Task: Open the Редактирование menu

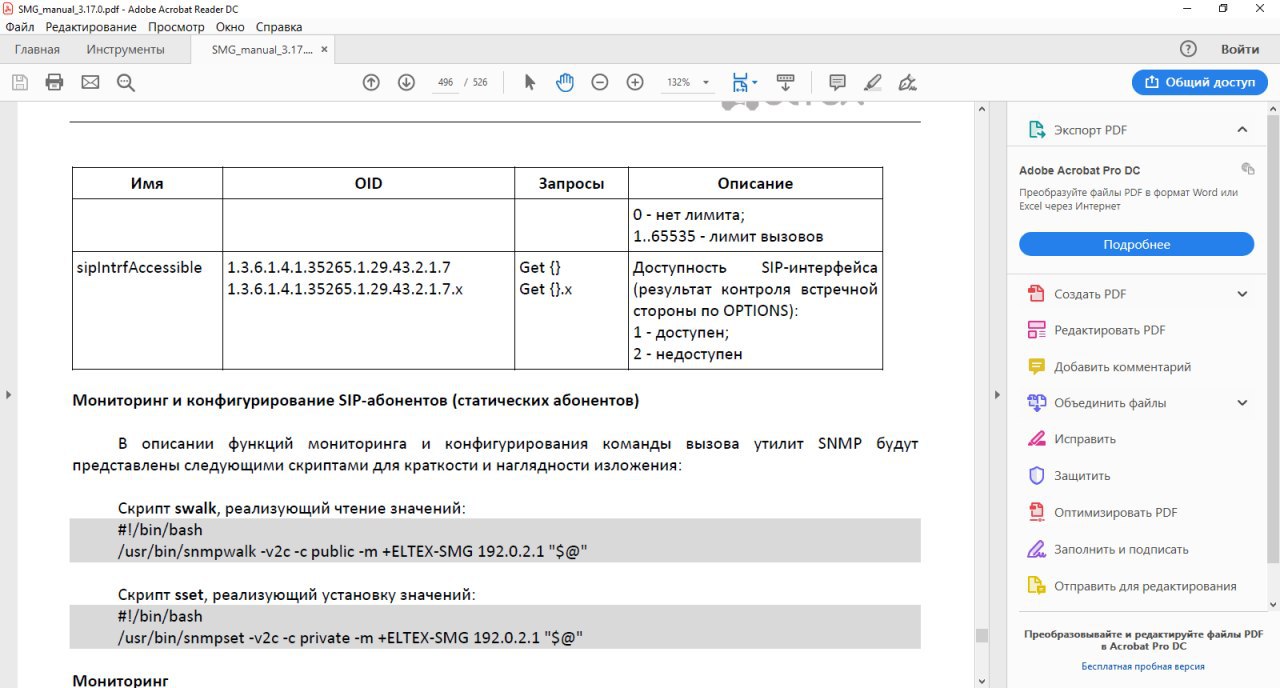Action: click(91, 27)
